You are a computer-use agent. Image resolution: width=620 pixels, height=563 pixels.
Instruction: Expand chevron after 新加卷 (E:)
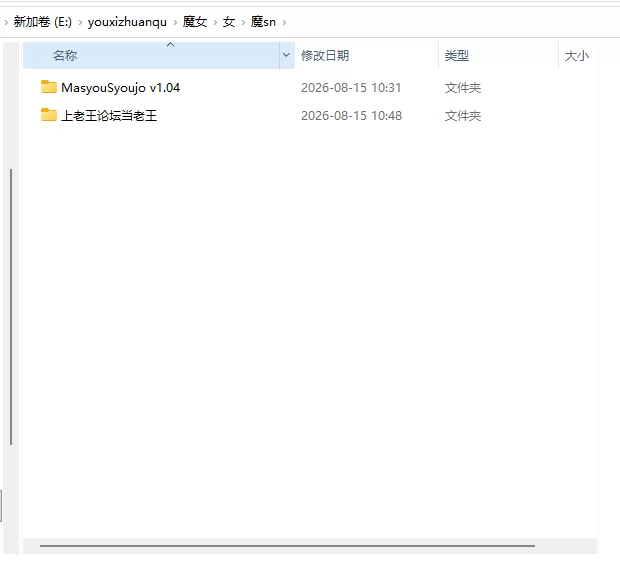(80, 23)
